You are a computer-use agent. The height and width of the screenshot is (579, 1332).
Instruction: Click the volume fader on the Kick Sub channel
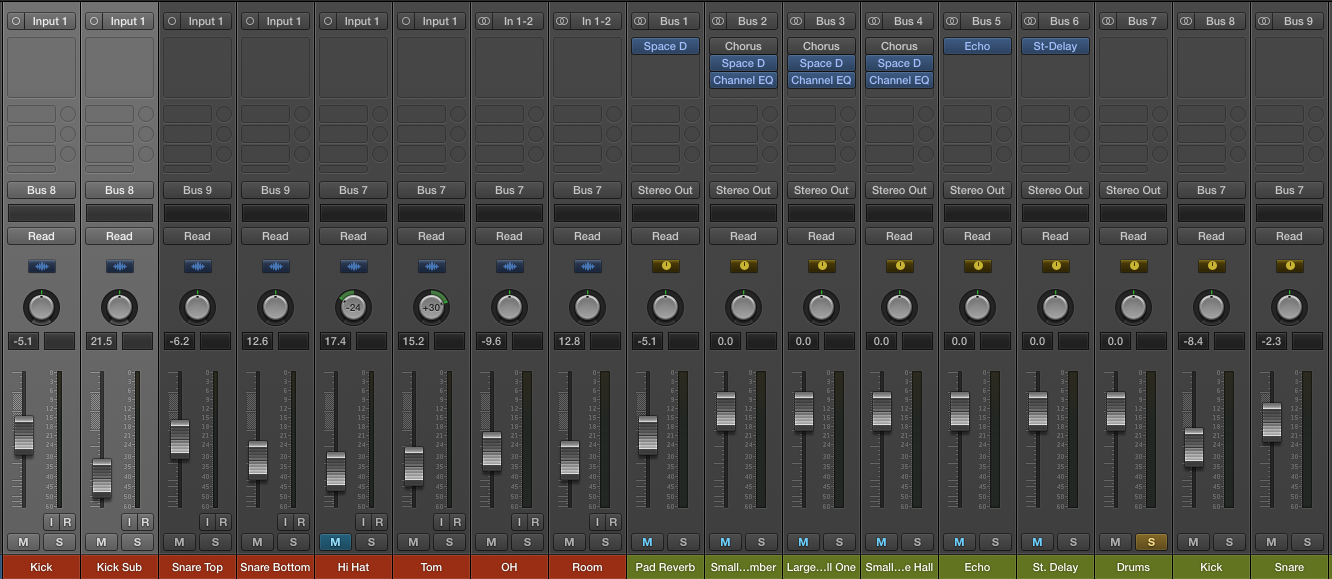click(102, 476)
